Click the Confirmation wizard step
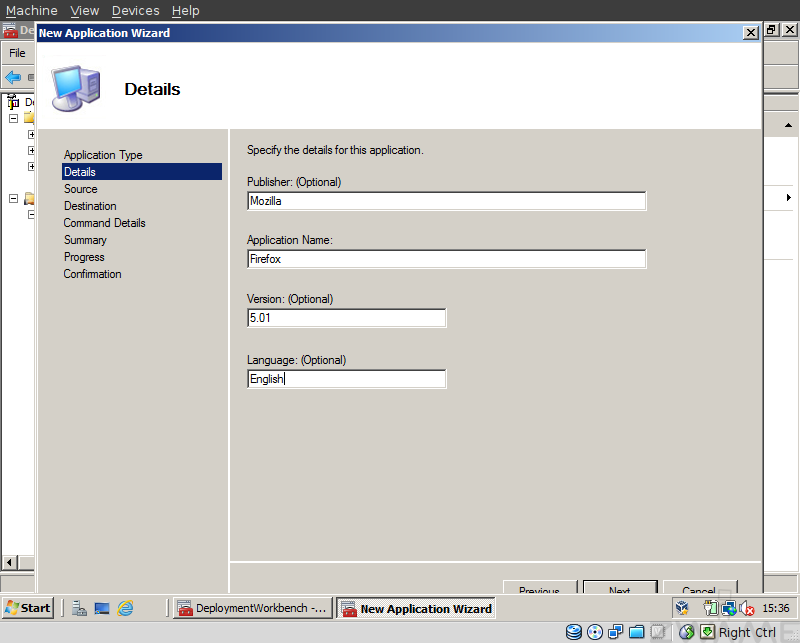Image resolution: width=800 pixels, height=643 pixels. point(92,274)
